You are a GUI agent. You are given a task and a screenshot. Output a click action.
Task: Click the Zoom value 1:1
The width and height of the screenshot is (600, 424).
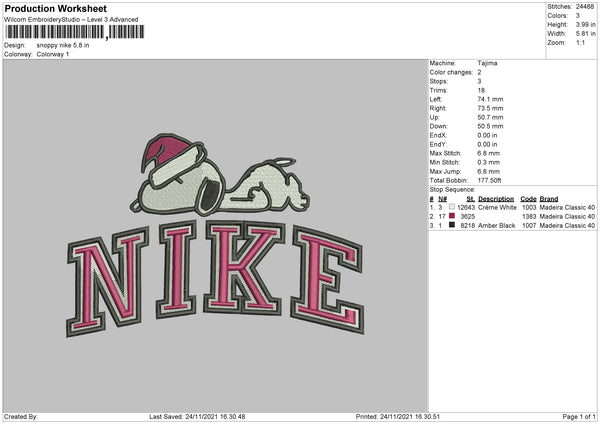pyautogui.click(x=580, y=42)
